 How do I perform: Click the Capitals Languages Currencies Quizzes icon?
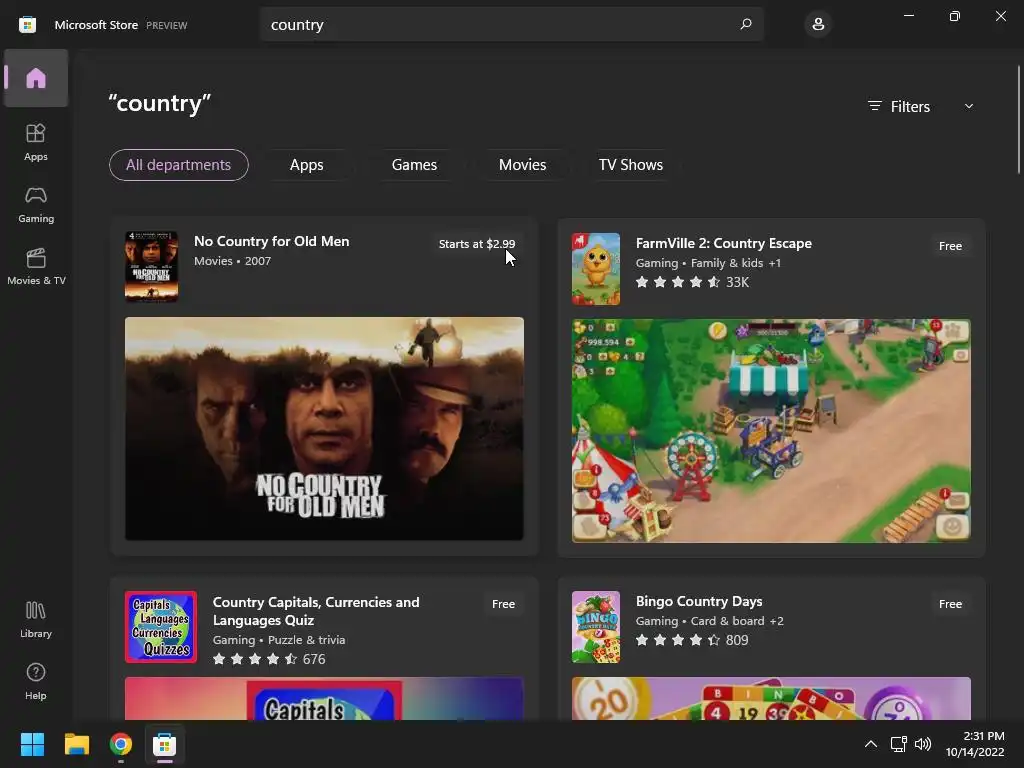click(x=161, y=627)
